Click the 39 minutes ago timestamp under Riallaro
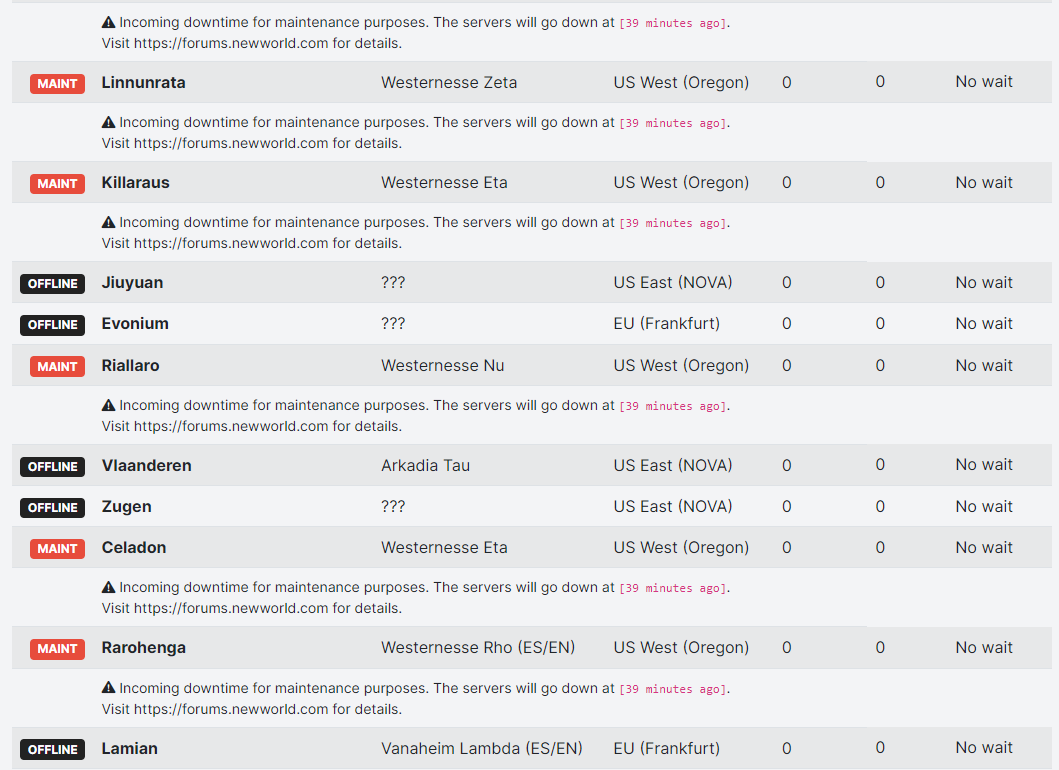This screenshot has width=1059, height=770. [673, 406]
